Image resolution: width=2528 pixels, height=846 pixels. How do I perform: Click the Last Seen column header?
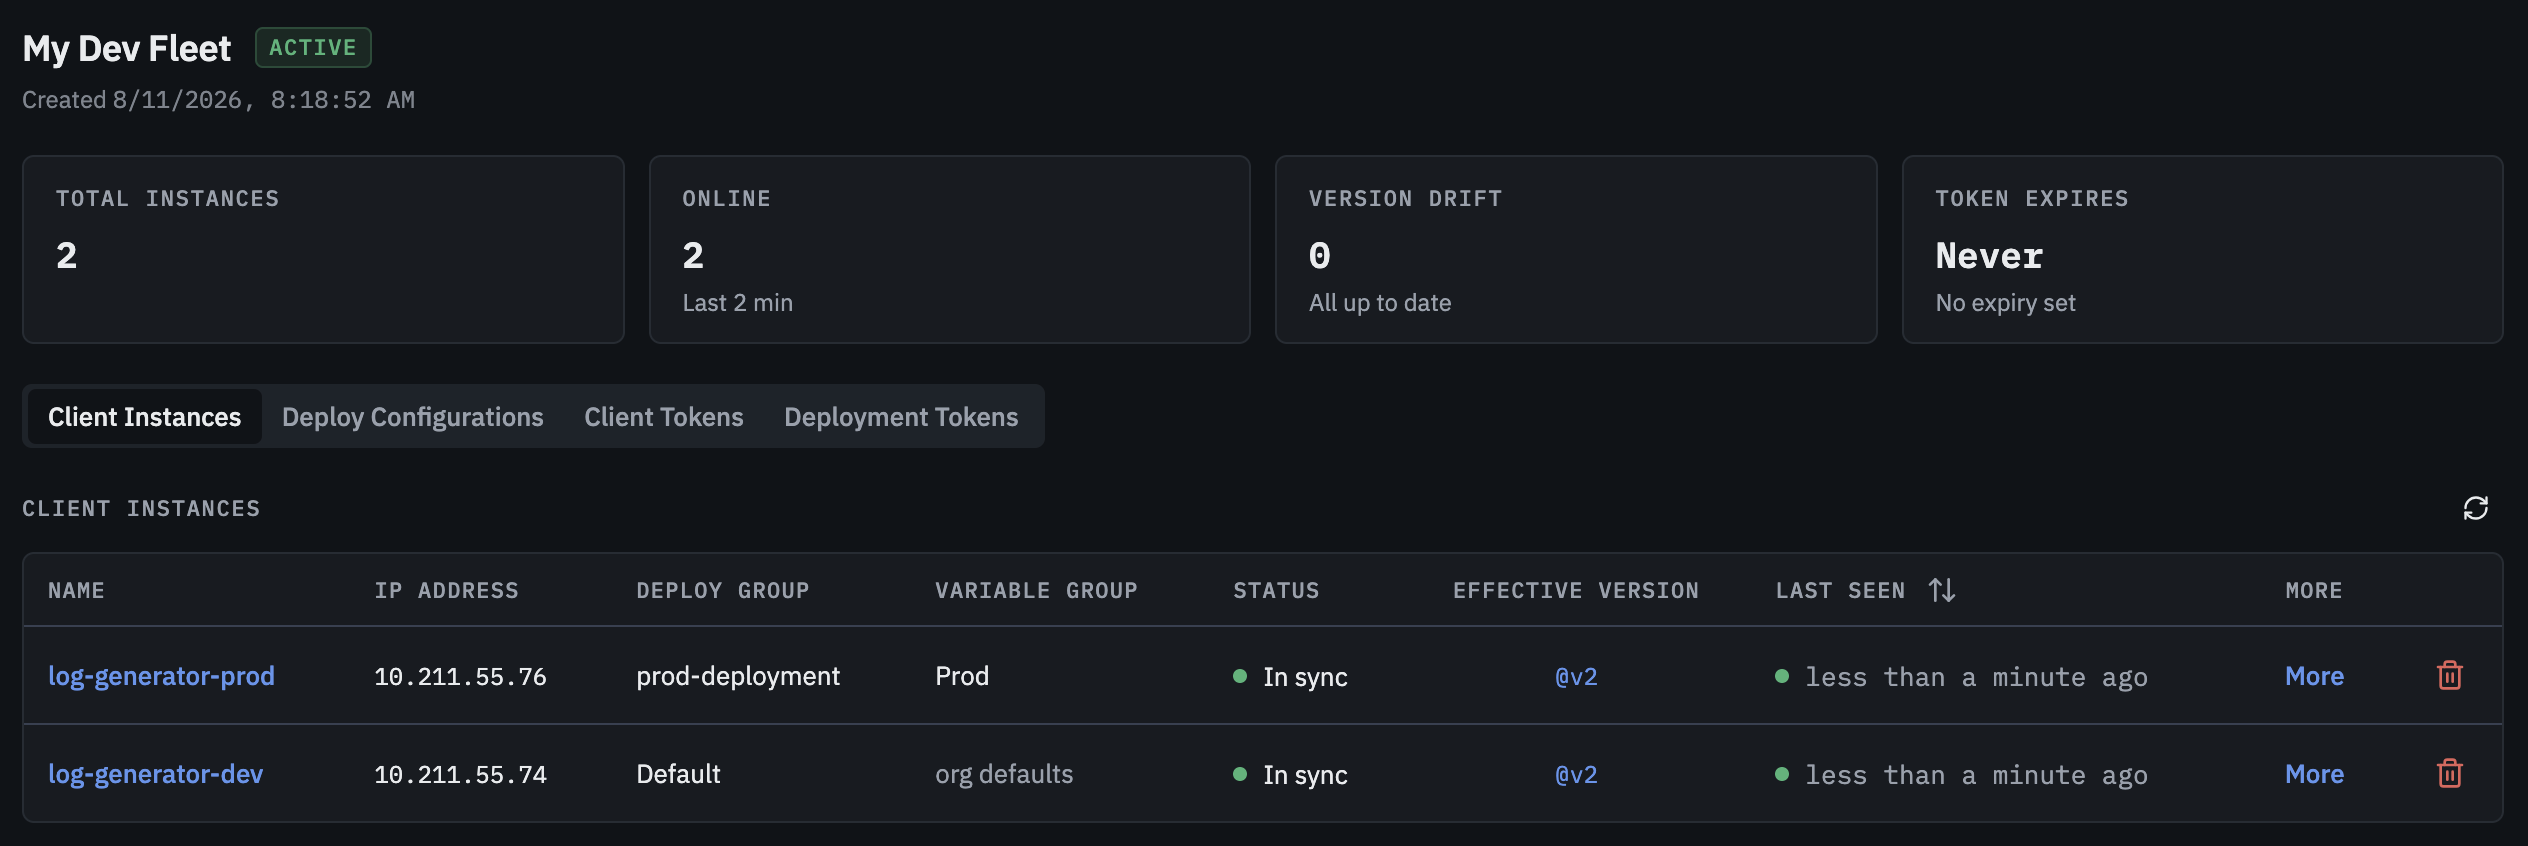click(1840, 590)
